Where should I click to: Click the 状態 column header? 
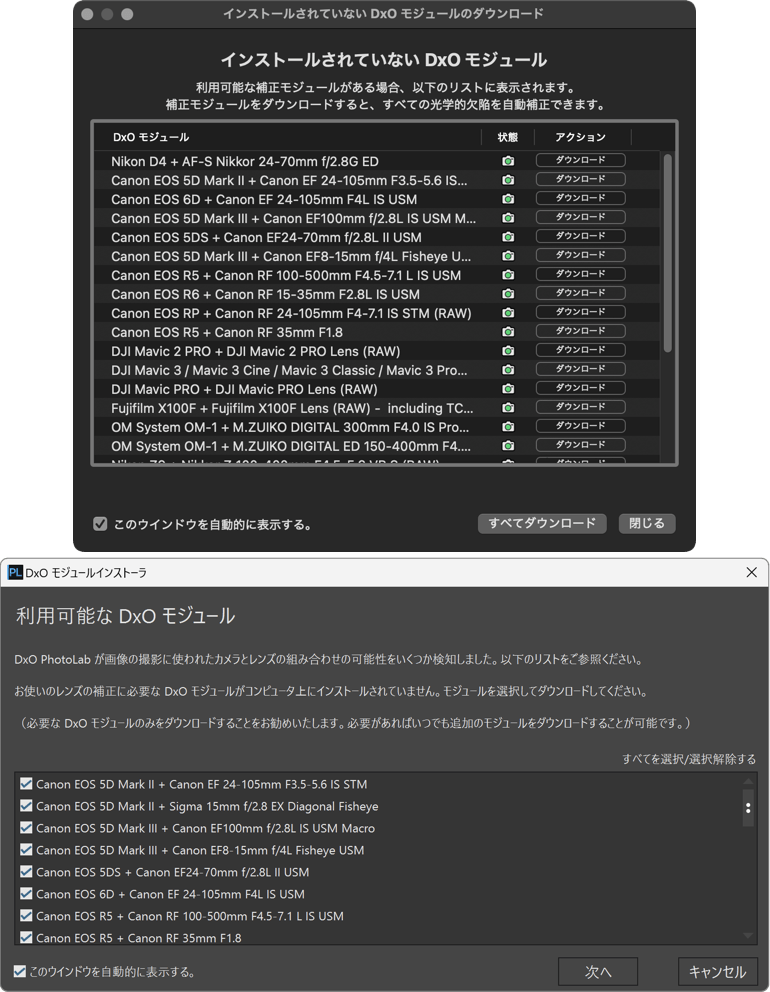point(507,137)
